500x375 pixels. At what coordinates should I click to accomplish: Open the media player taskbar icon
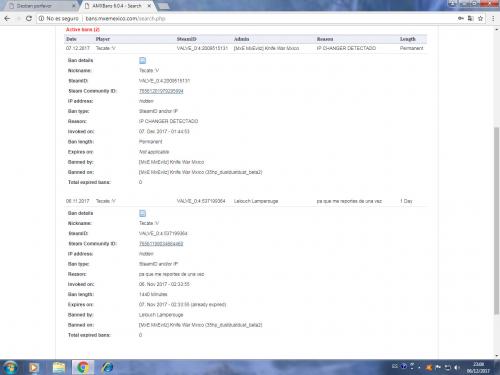click(x=33, y=367)
